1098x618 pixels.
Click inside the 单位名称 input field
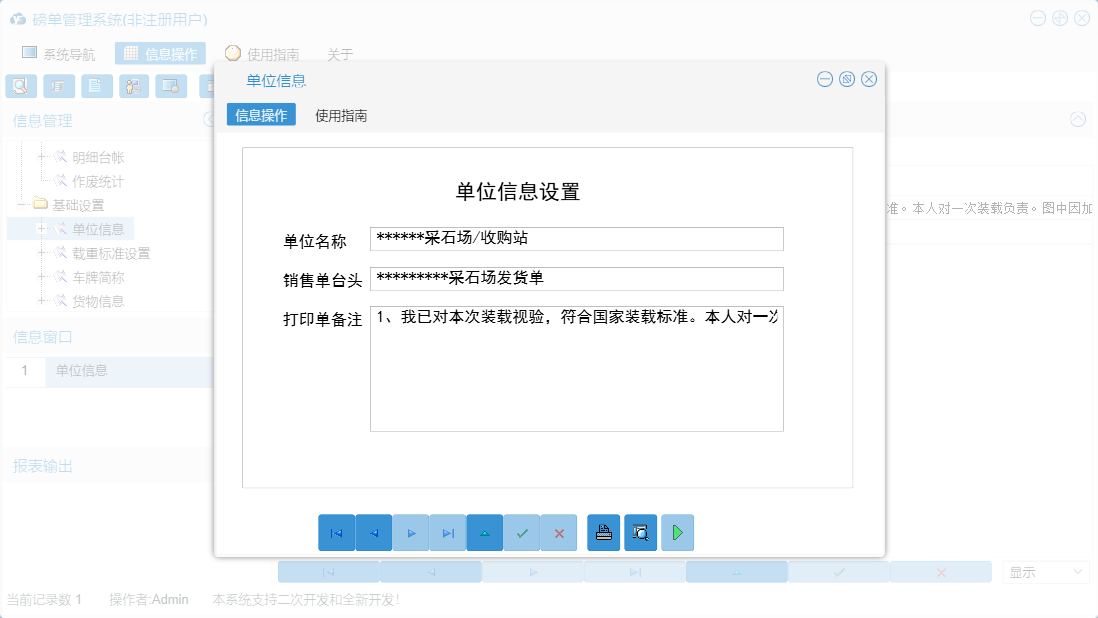576,238
